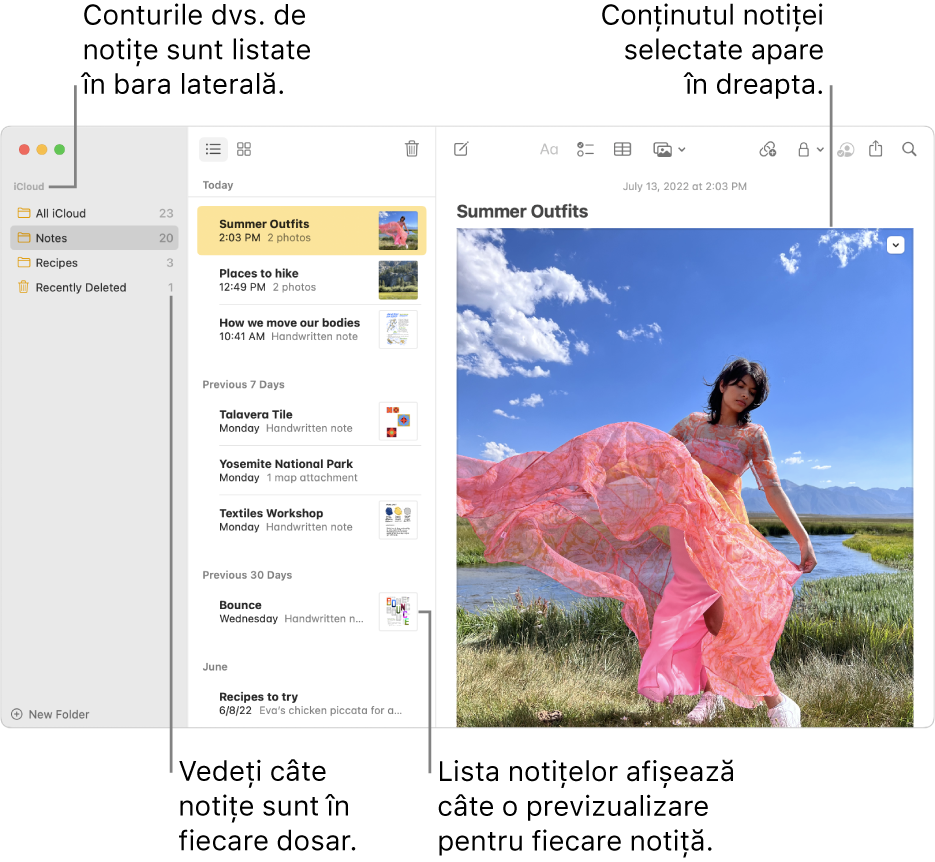Switch to list view for notes
The width and height of the screenshot is (935, 862).
pyautogui.click(x=212, y=149)
